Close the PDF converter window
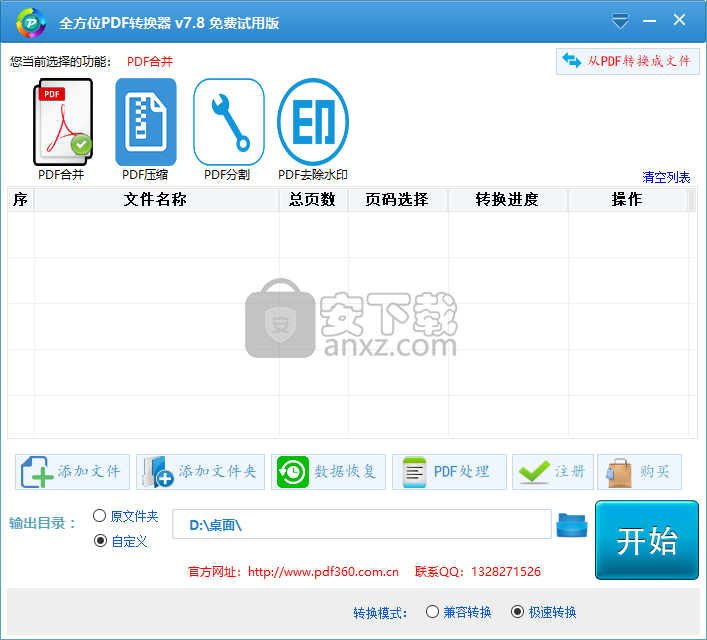This screenshot has height=640, width=707. click(x=679, y=20)
